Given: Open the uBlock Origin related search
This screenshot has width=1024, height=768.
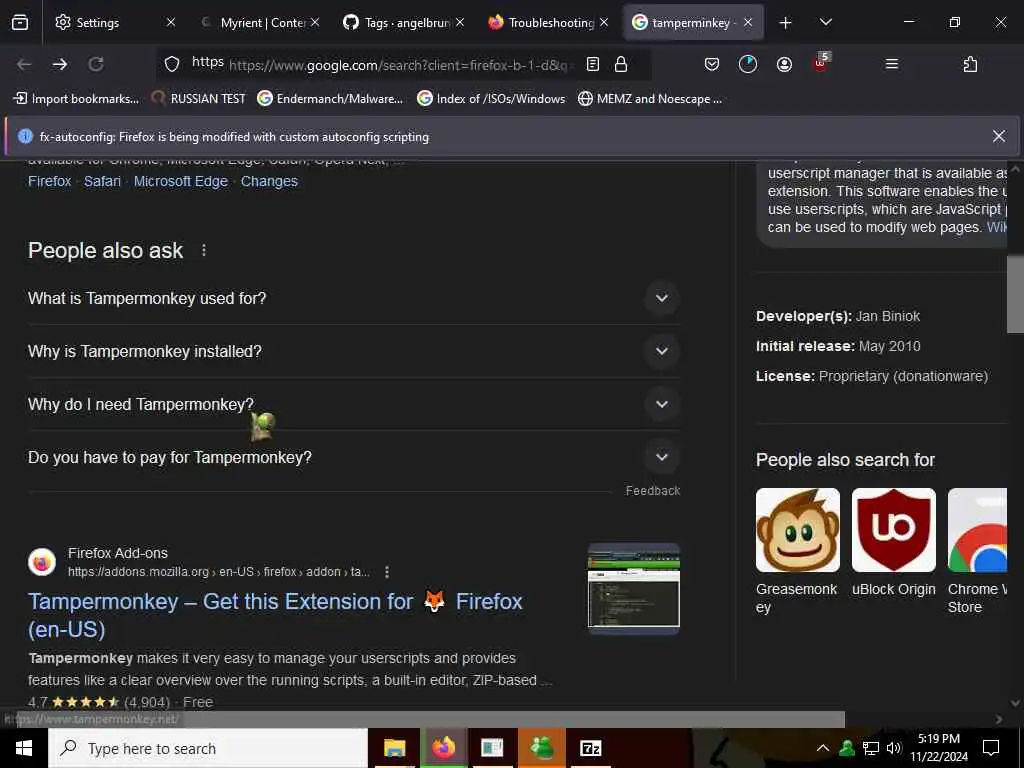Looking at the screenshot, I should pos(893,543).
